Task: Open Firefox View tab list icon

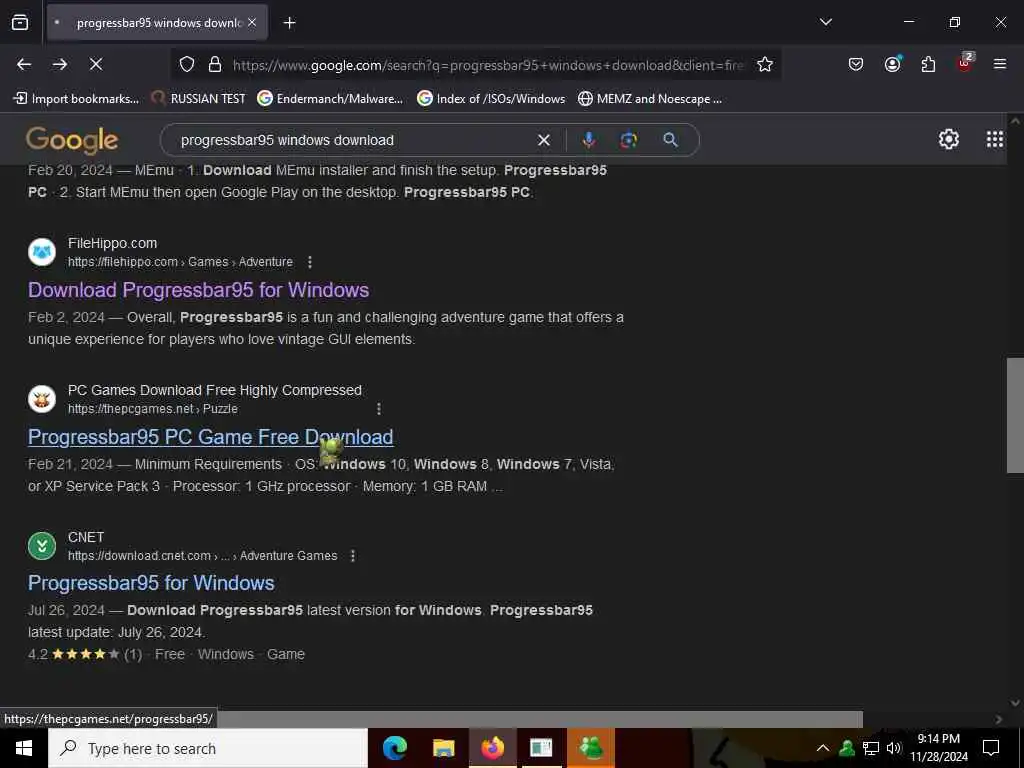Action: 20,22
